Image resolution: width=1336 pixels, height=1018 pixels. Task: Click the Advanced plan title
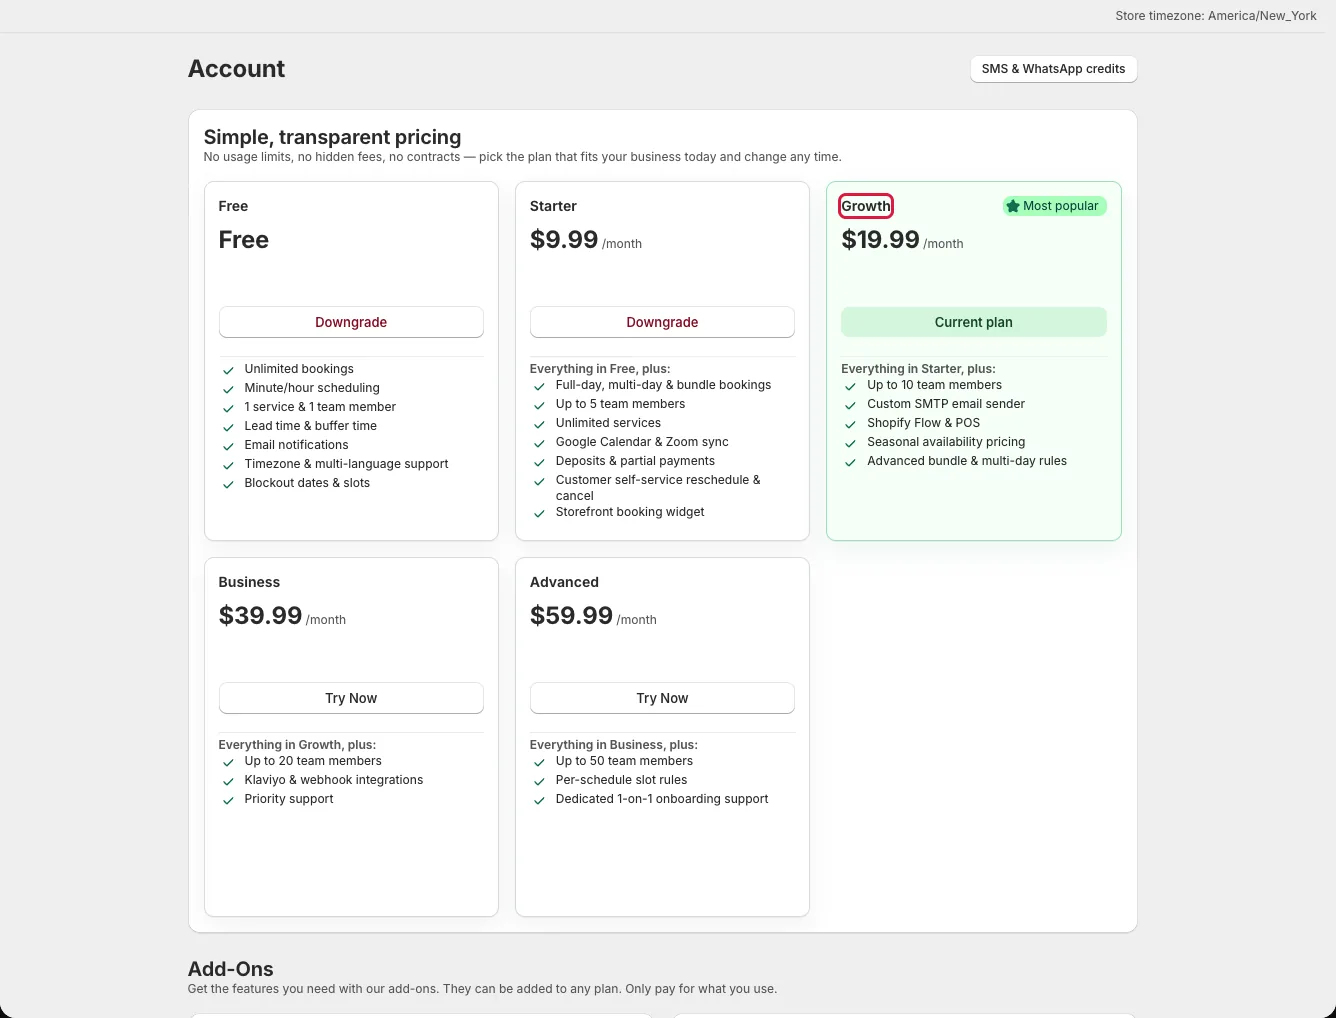(x=564, y=582)
